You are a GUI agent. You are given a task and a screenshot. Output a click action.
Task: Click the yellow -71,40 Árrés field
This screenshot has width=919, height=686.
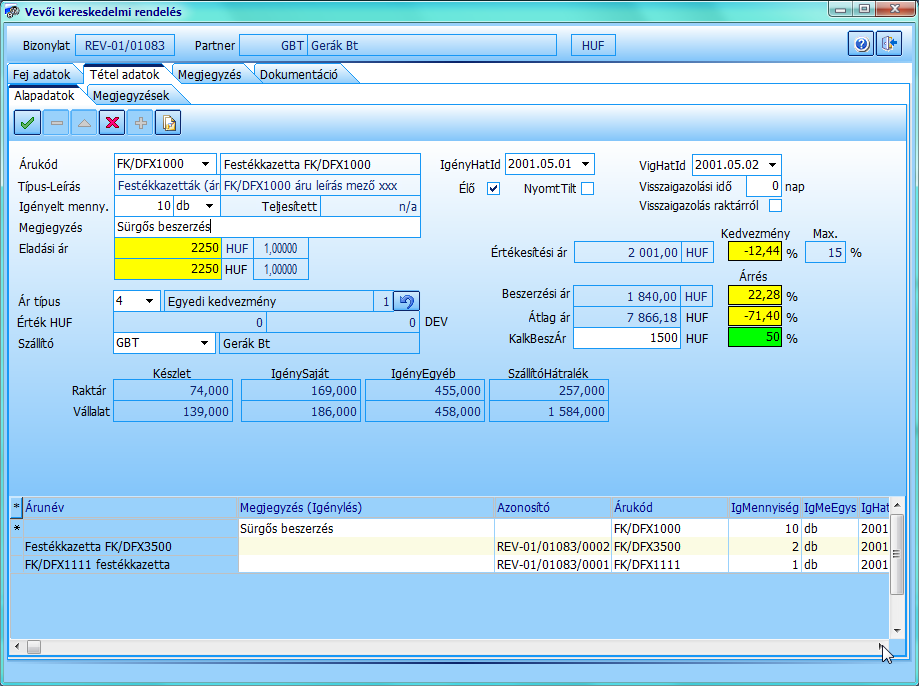(x=755, y=316)
